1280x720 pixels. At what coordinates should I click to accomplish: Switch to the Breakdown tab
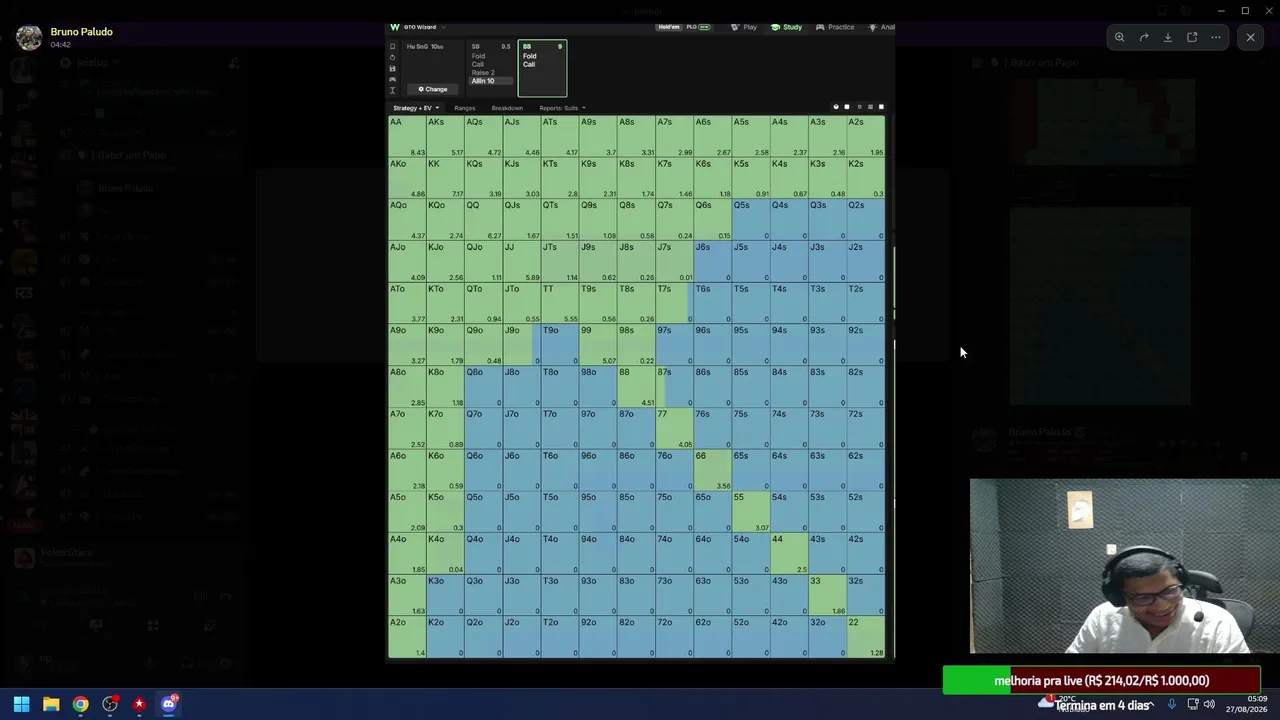click(x=507, y=108)
